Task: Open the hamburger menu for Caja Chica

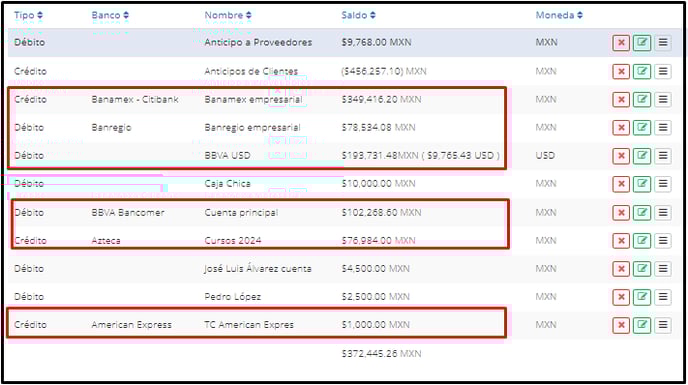Action: tap(663, 184)
